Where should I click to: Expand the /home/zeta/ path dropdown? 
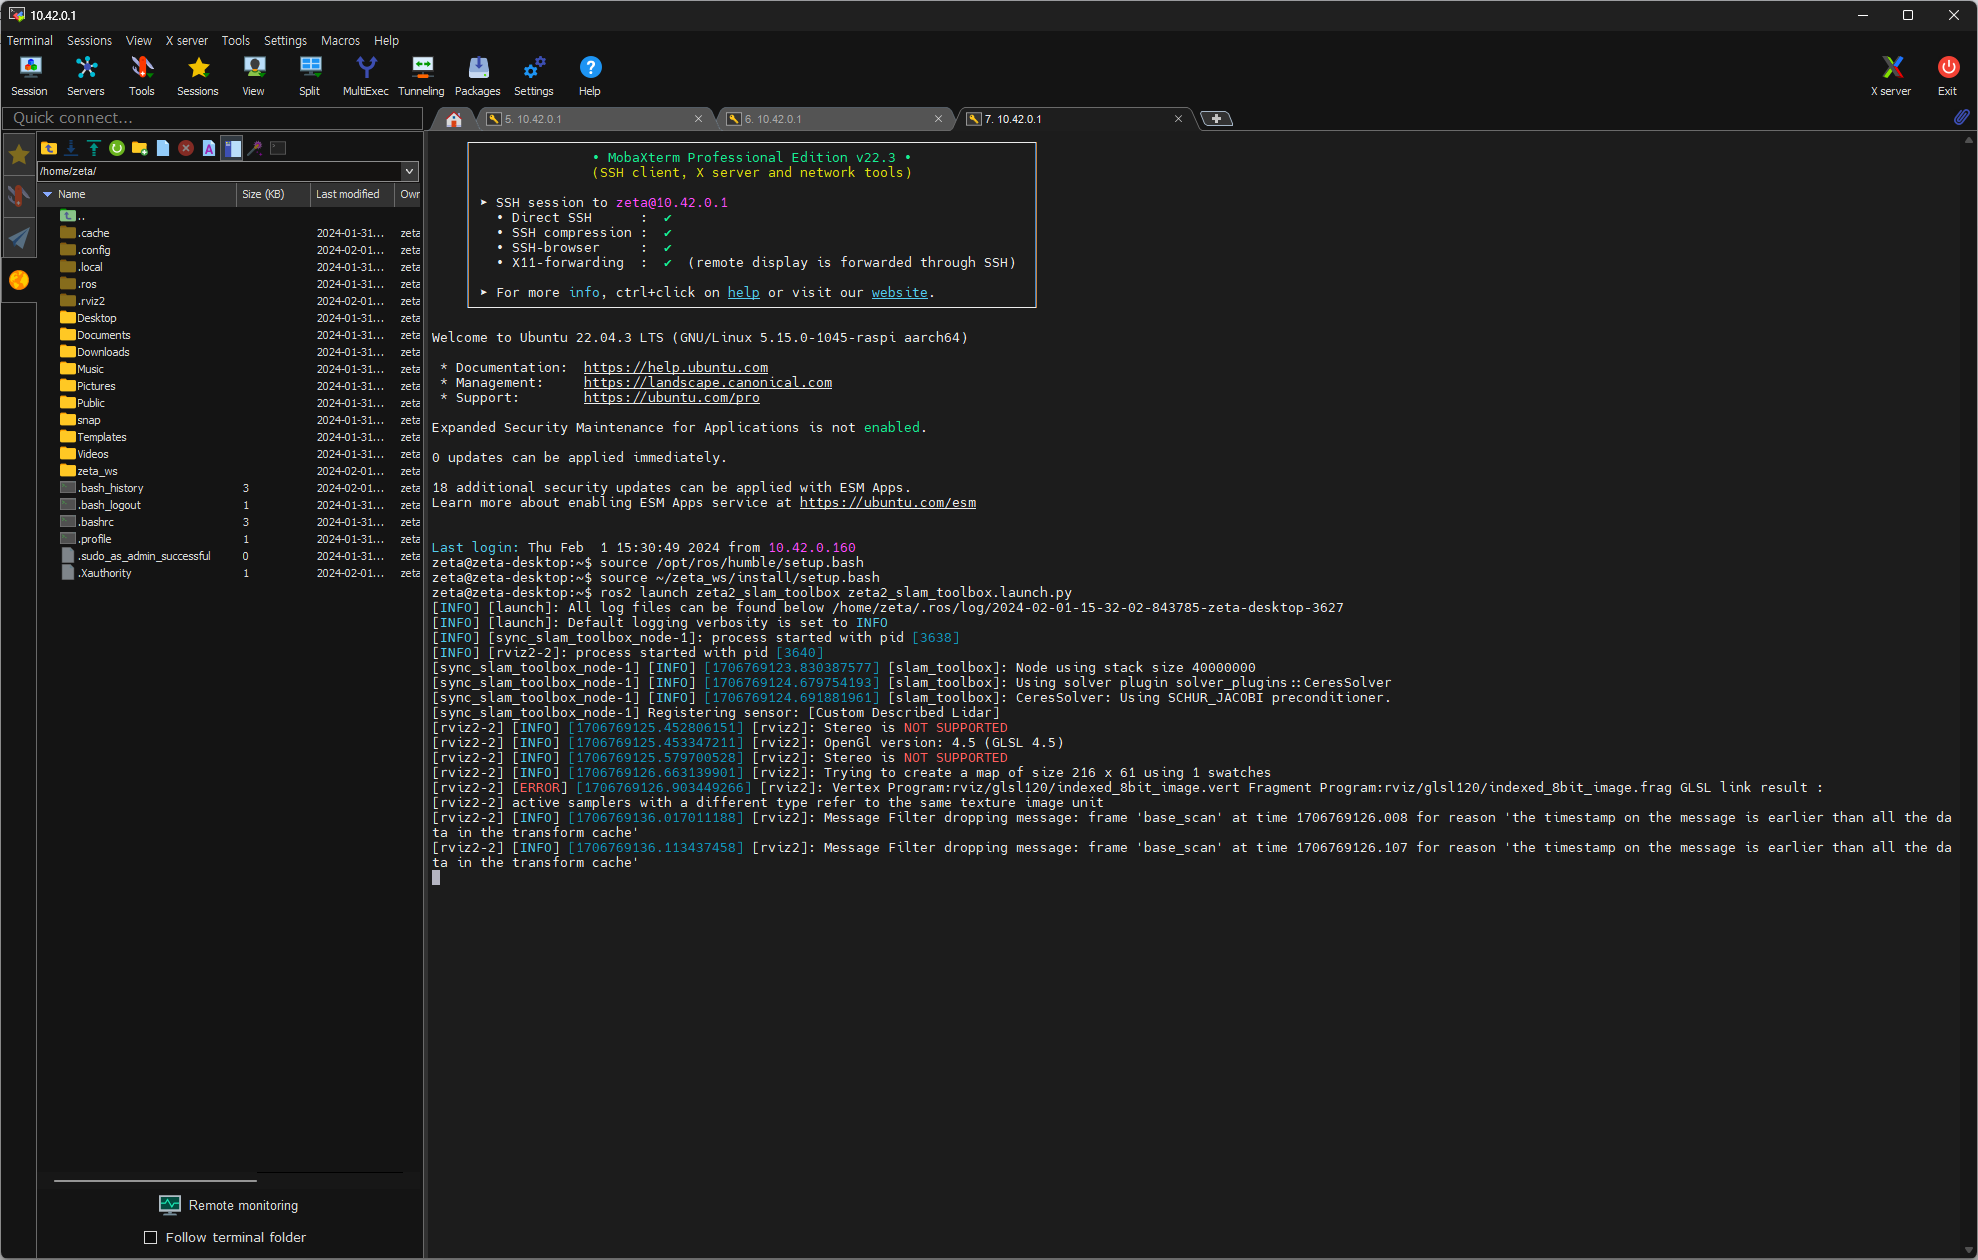click(x=409, y=171)
